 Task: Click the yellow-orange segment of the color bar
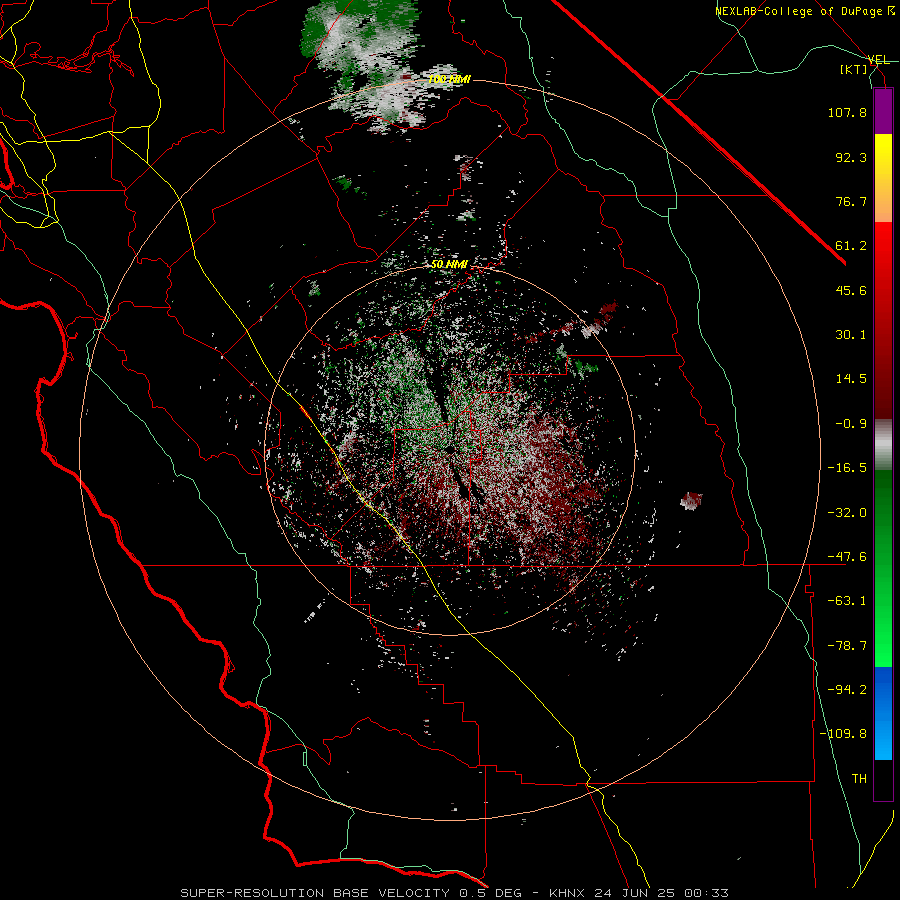pyautogui.click(x=883, y=178)
